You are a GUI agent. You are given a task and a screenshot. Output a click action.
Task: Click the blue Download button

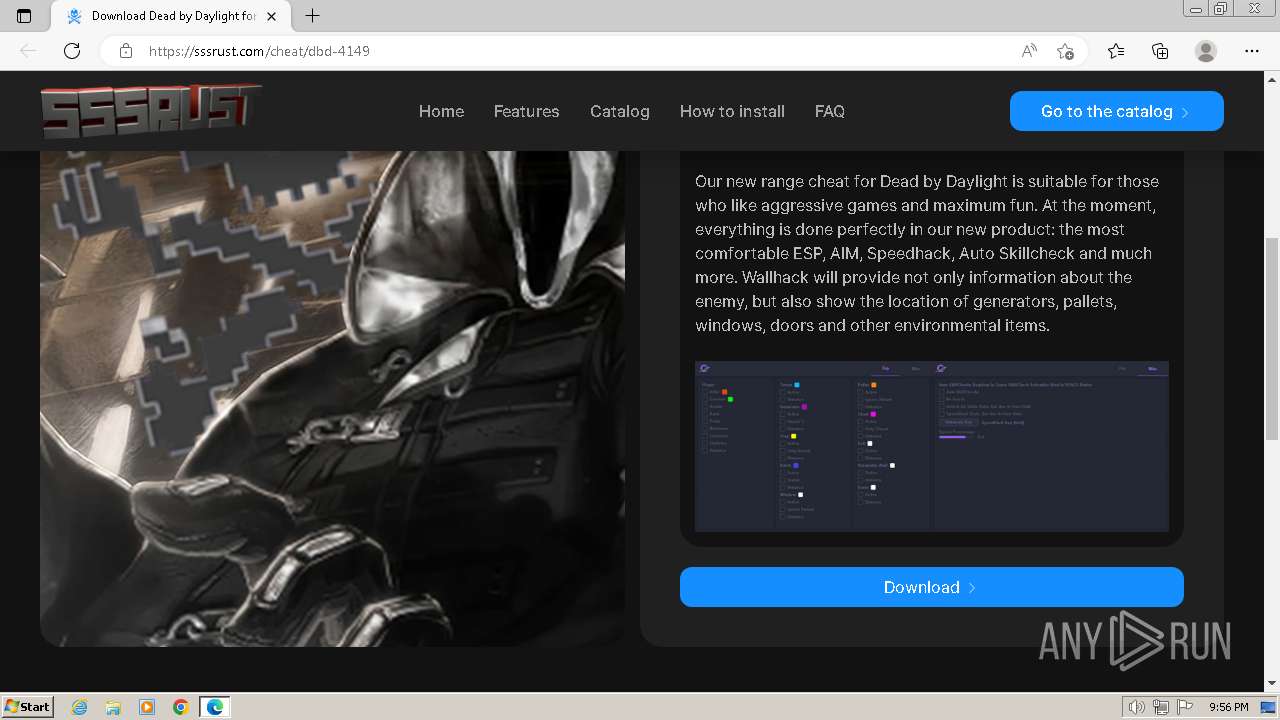[932, 587]
